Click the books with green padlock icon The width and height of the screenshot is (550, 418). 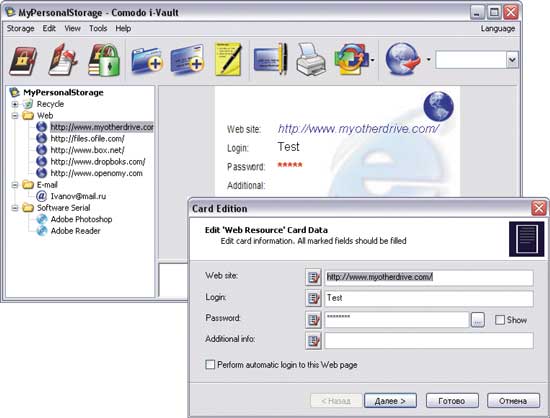104,60
